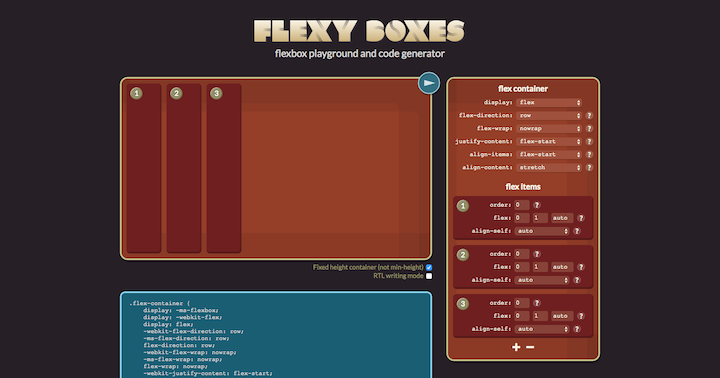Open the flex-wrap dropdown

(549, 129)
